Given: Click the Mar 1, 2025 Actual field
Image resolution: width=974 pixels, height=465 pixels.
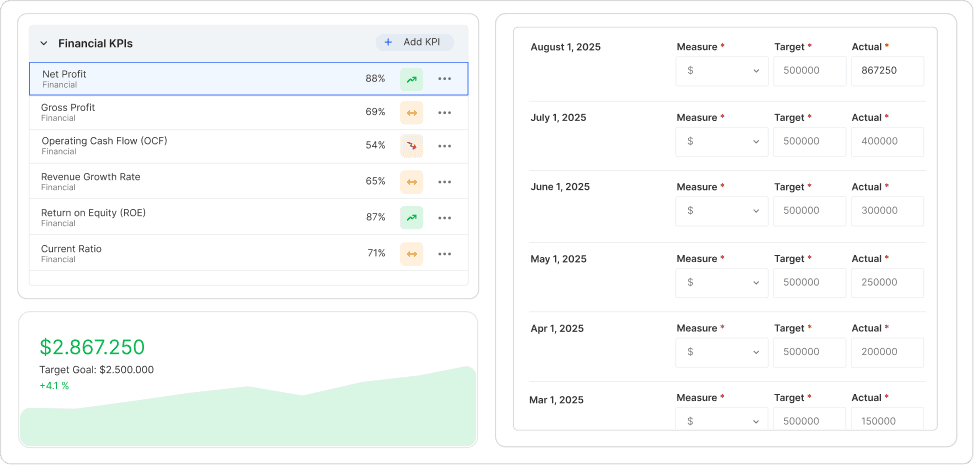Looking at the screenshot, I should tap(887, 420).
